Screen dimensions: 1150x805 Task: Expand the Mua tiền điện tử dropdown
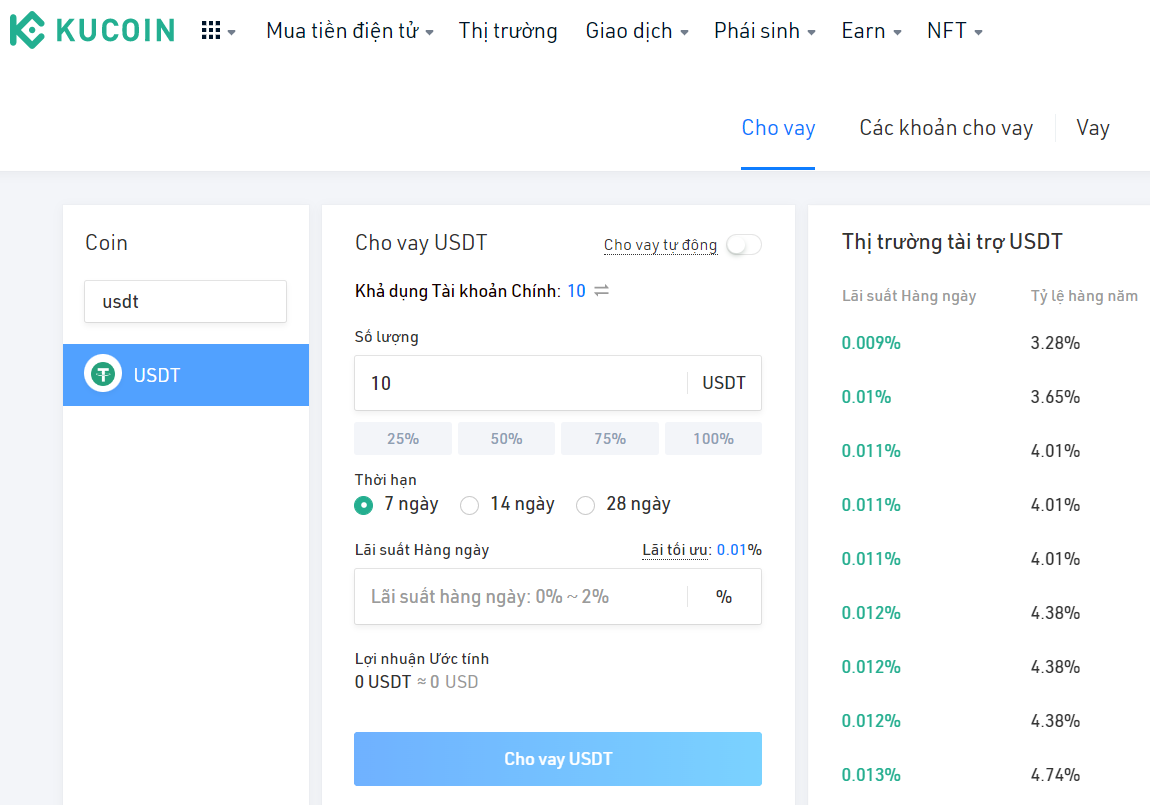(350, 31)
